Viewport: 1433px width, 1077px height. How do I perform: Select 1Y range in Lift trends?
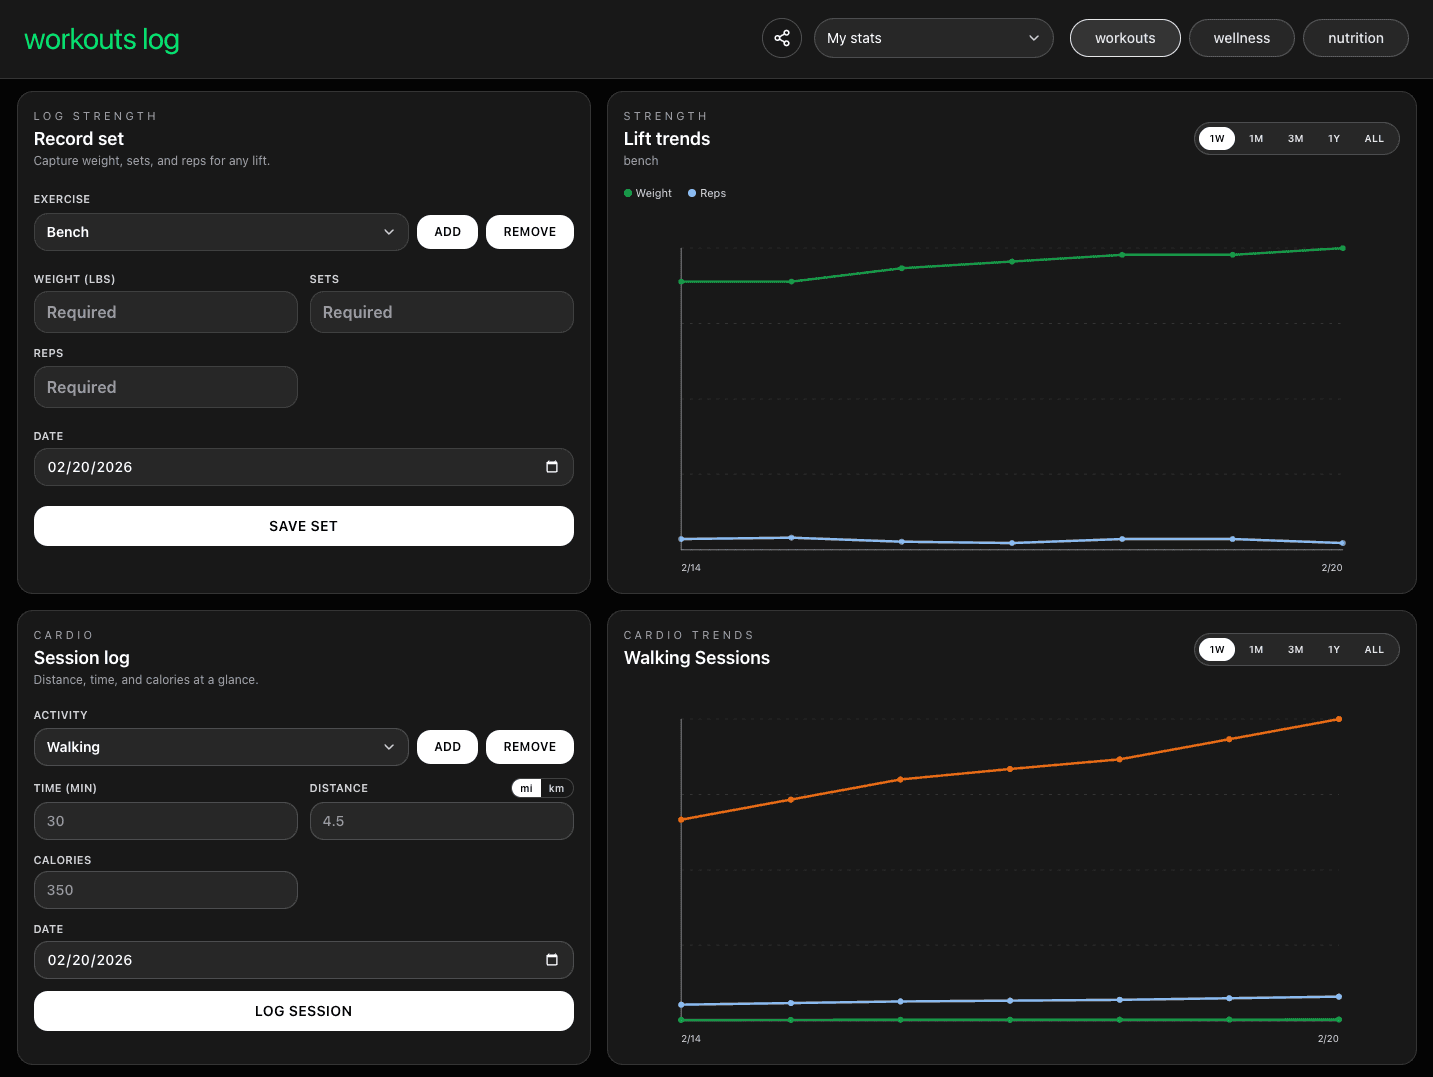pos(1334,139)
